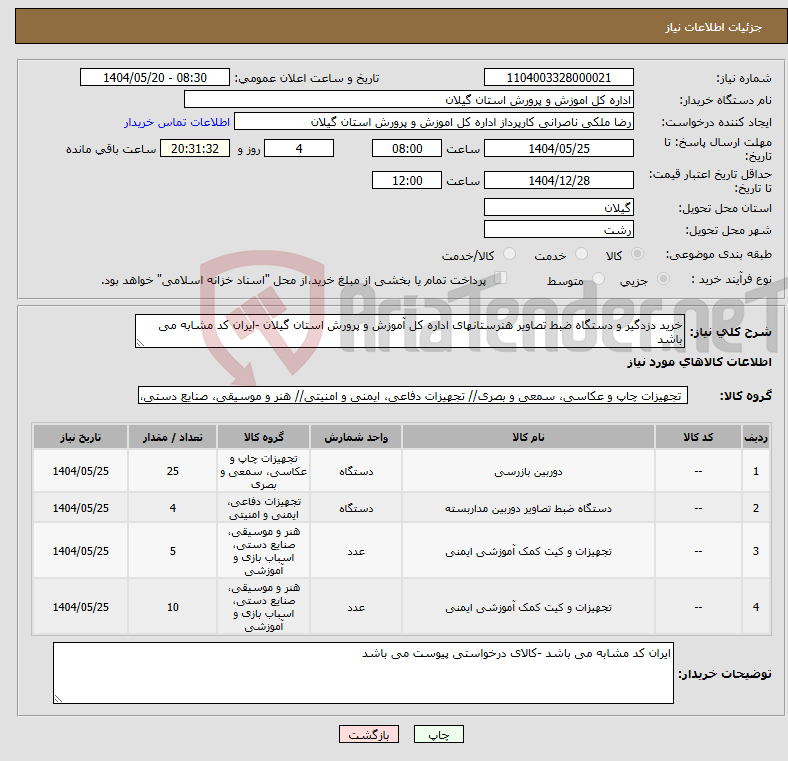Screen dimensions: 788x761
Task: Select the خدمت radio button
Action: 581,254
